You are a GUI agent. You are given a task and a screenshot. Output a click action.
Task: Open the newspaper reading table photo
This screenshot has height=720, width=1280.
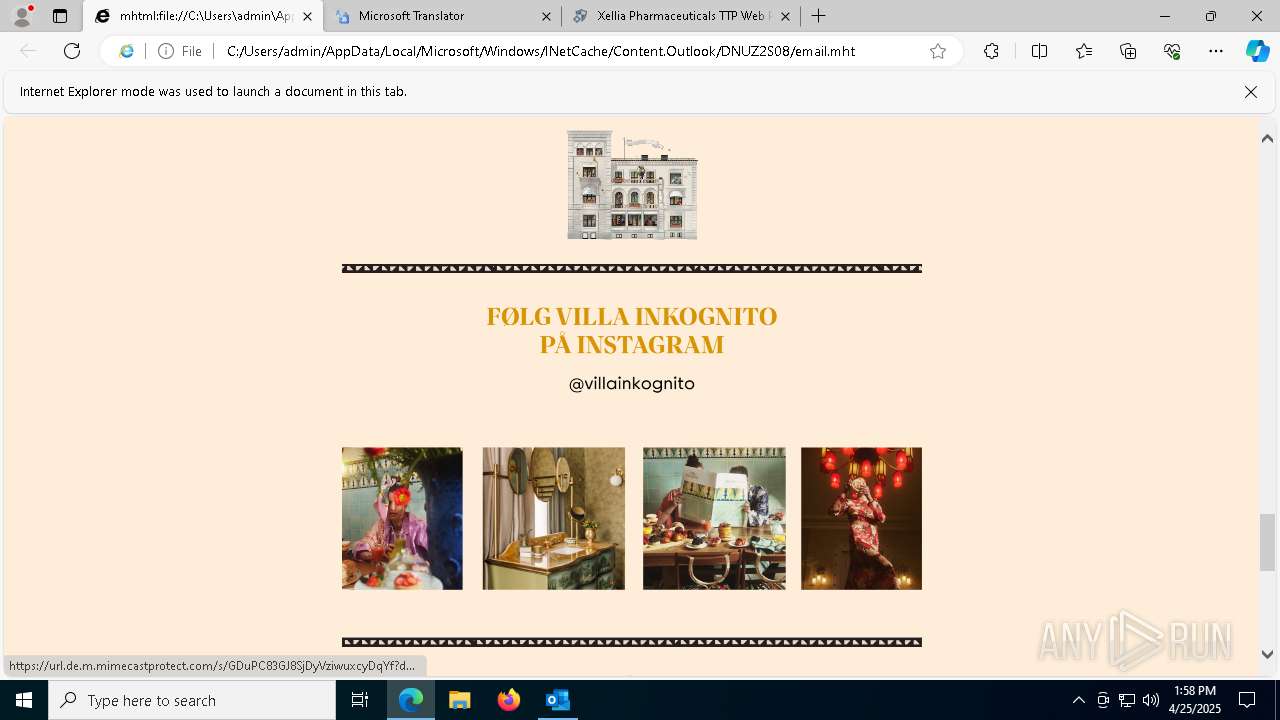click(714, 518)
